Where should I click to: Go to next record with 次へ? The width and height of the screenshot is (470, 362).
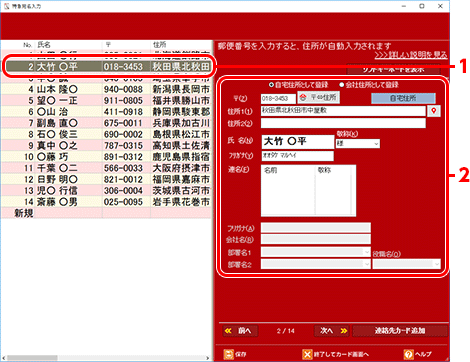(x=333, y=331)
